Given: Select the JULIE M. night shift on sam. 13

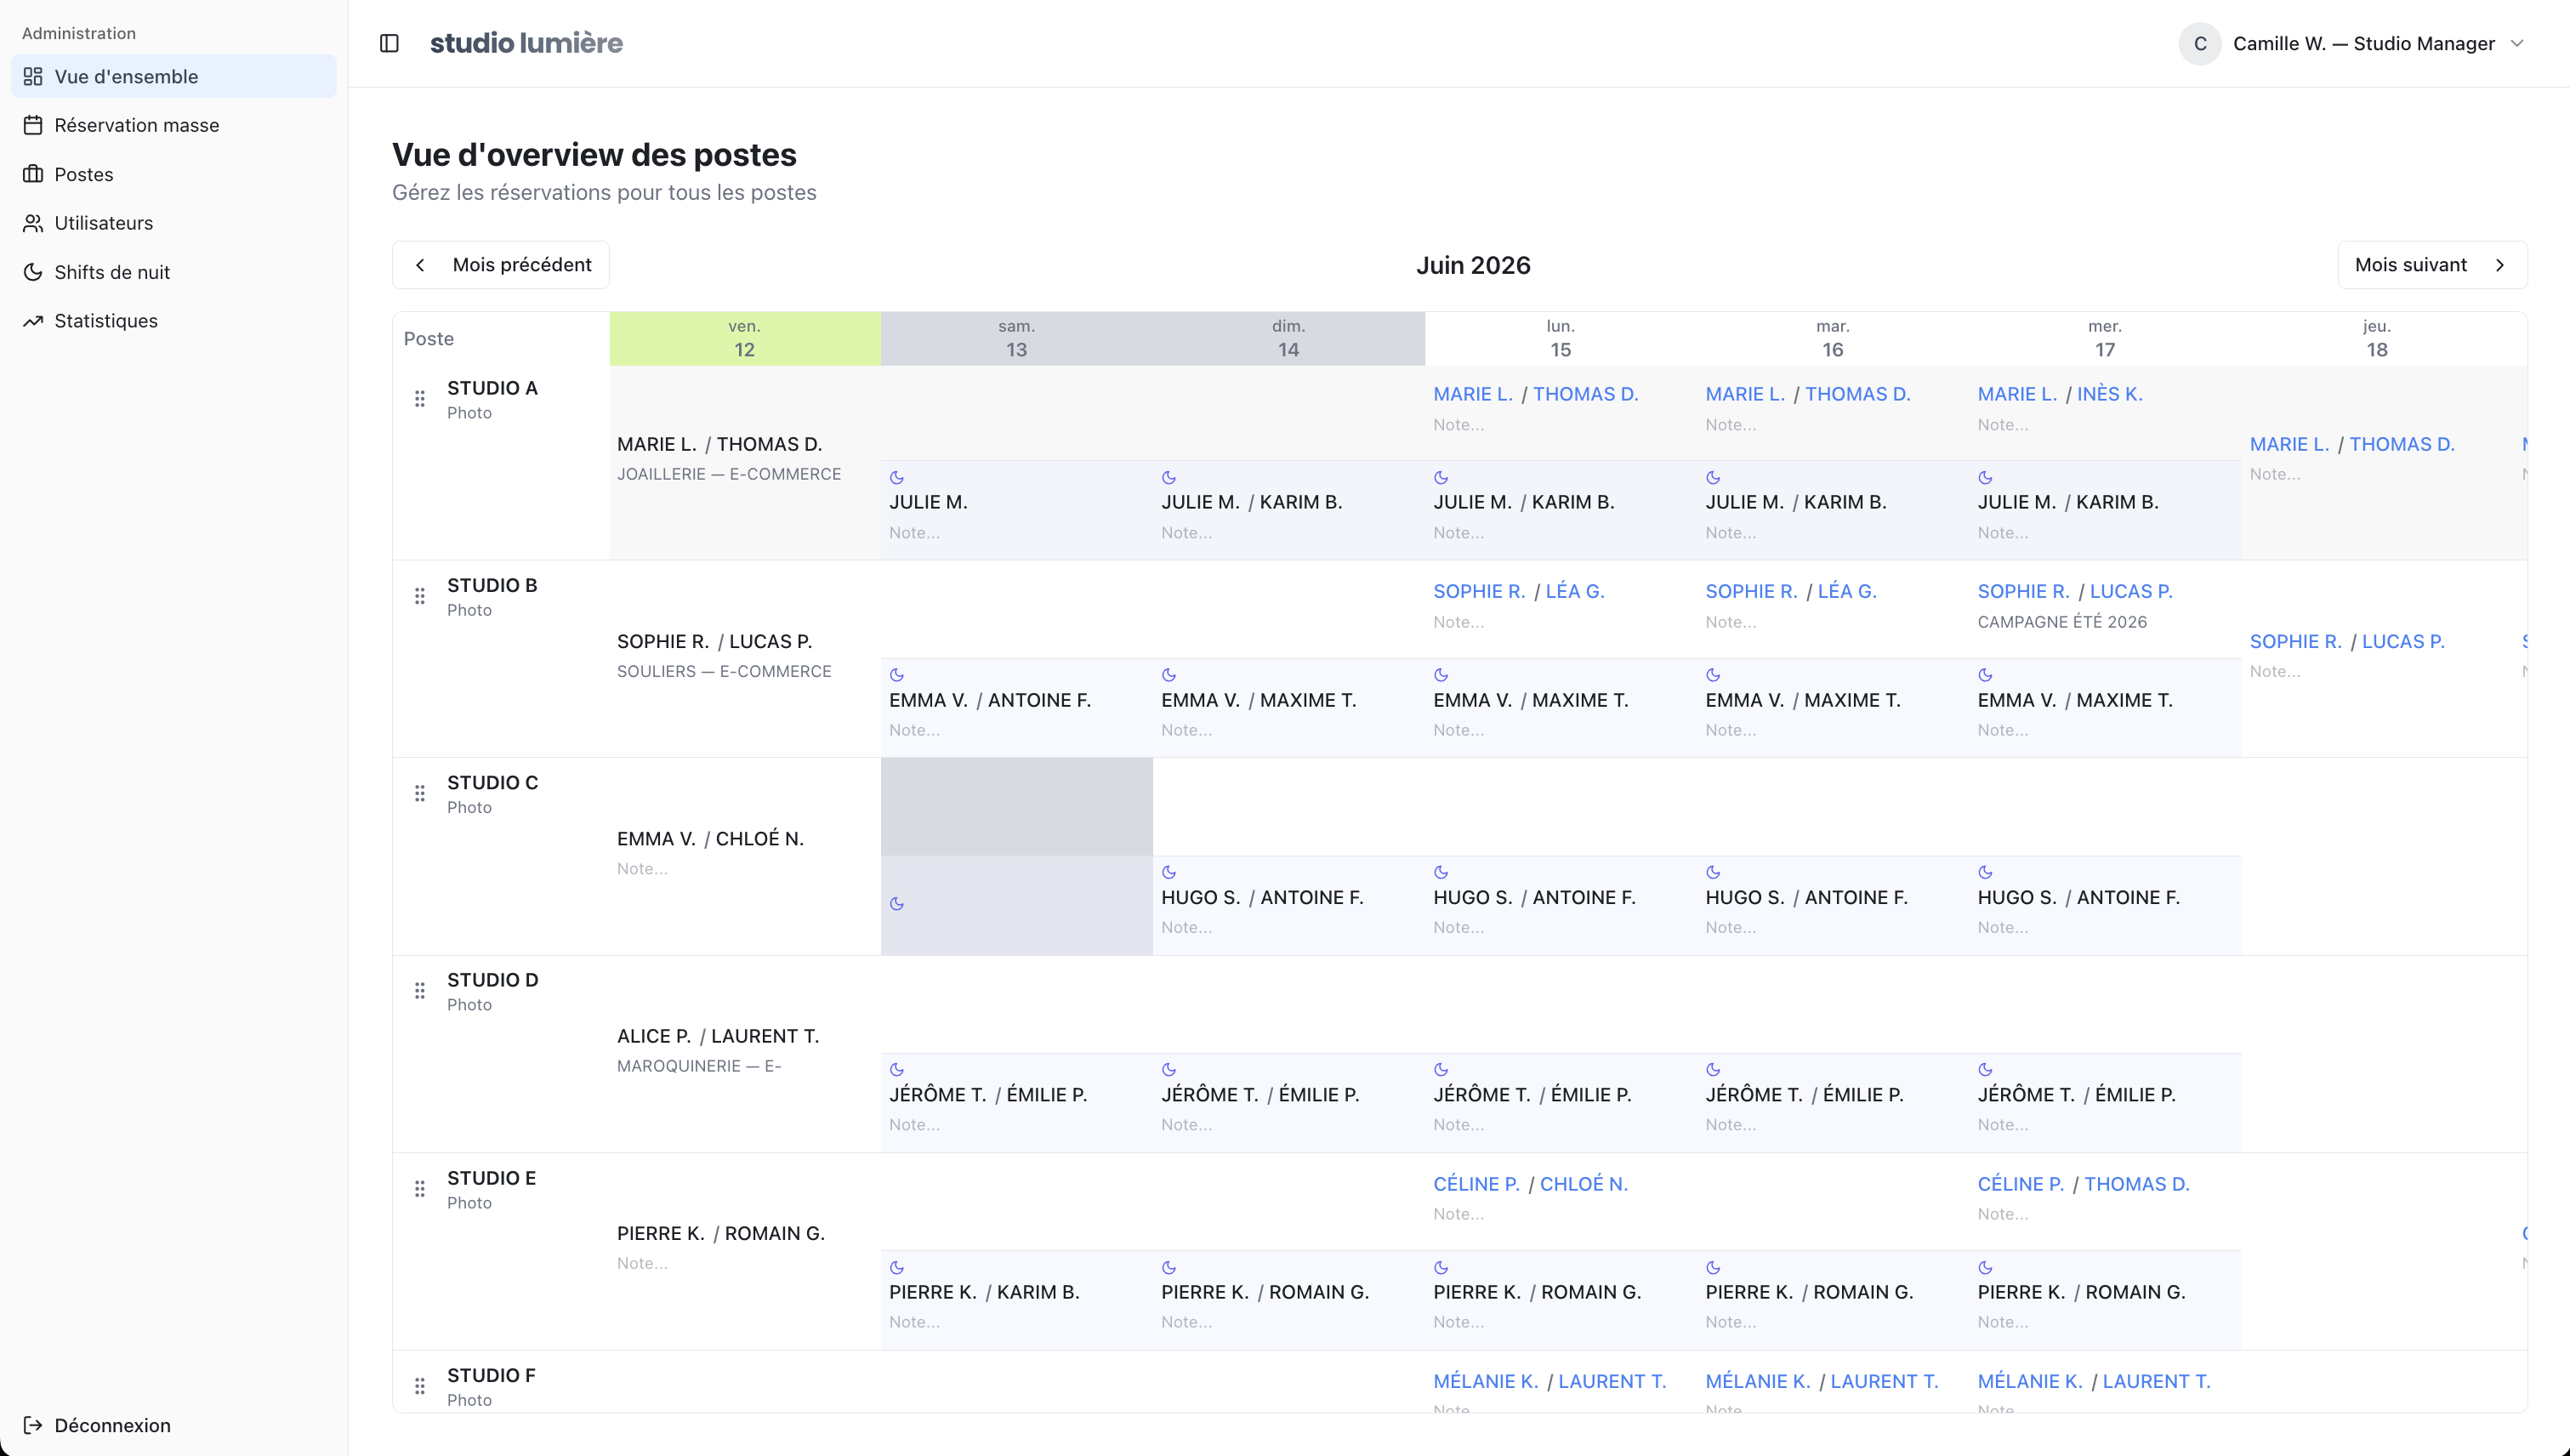Looking at the screenshot, I should [x=928, y=502].
